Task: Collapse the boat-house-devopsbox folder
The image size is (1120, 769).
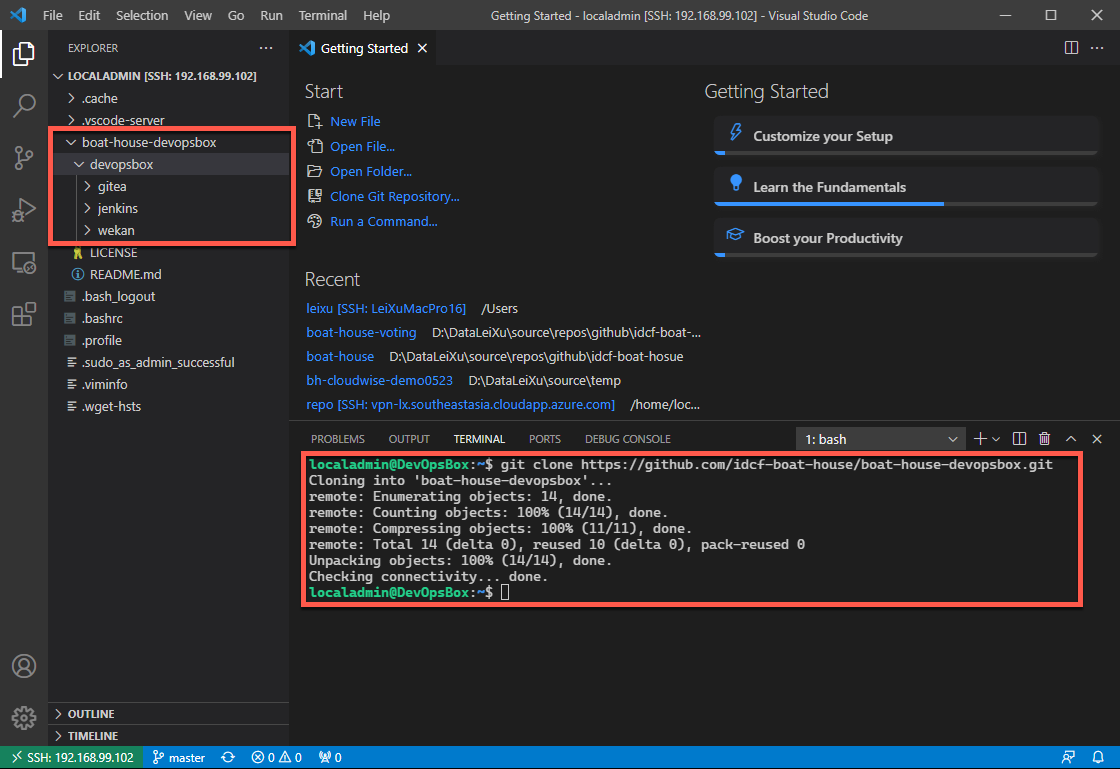Action: coord(169,142)
